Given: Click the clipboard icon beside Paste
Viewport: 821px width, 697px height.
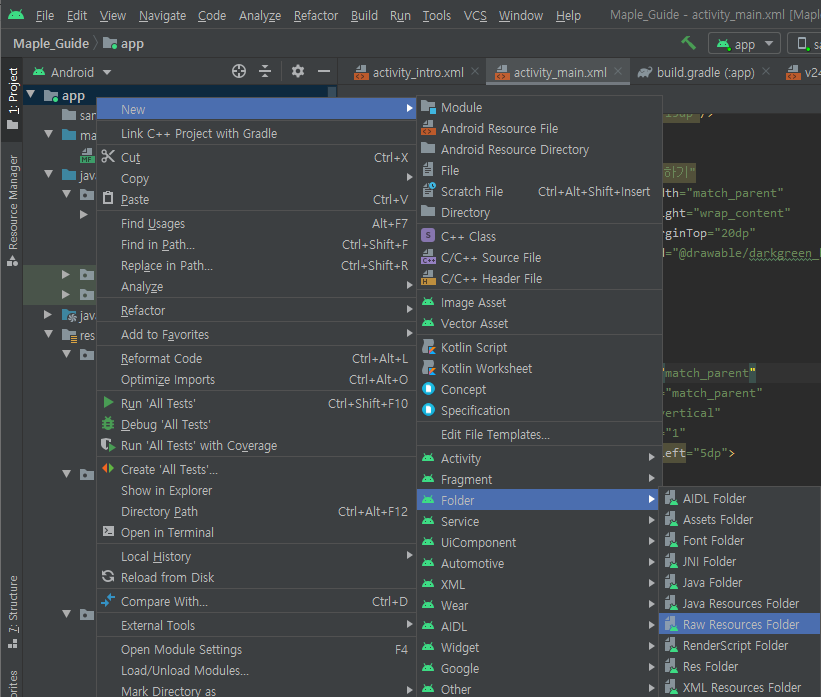Looking at the screenshot, I should (108, 198).
